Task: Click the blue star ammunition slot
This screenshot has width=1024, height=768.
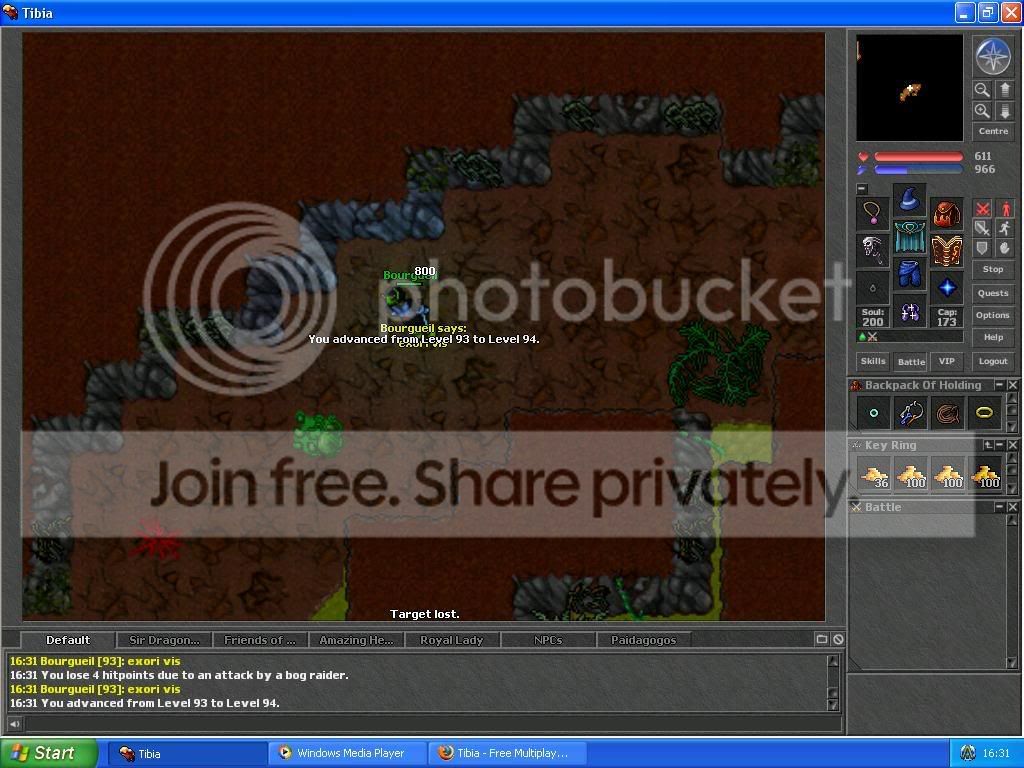Action: (946, 287)
